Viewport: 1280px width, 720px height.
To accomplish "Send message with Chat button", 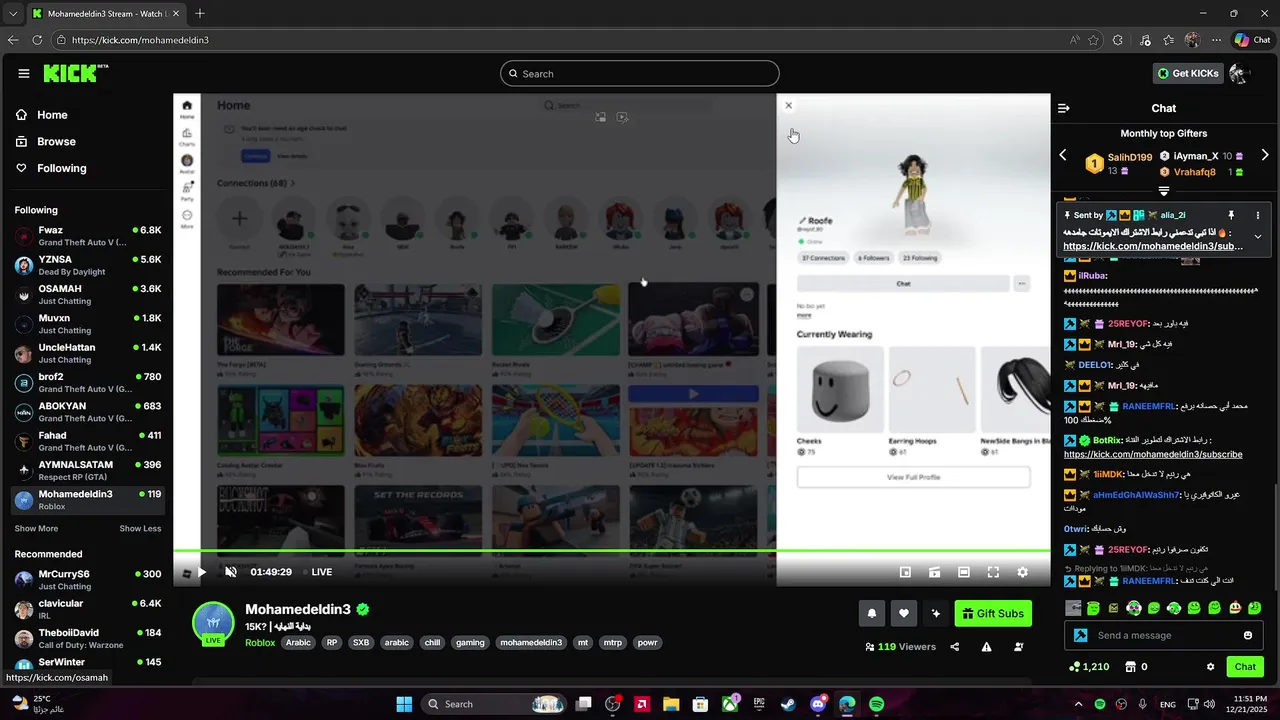I will (1245, 667).
